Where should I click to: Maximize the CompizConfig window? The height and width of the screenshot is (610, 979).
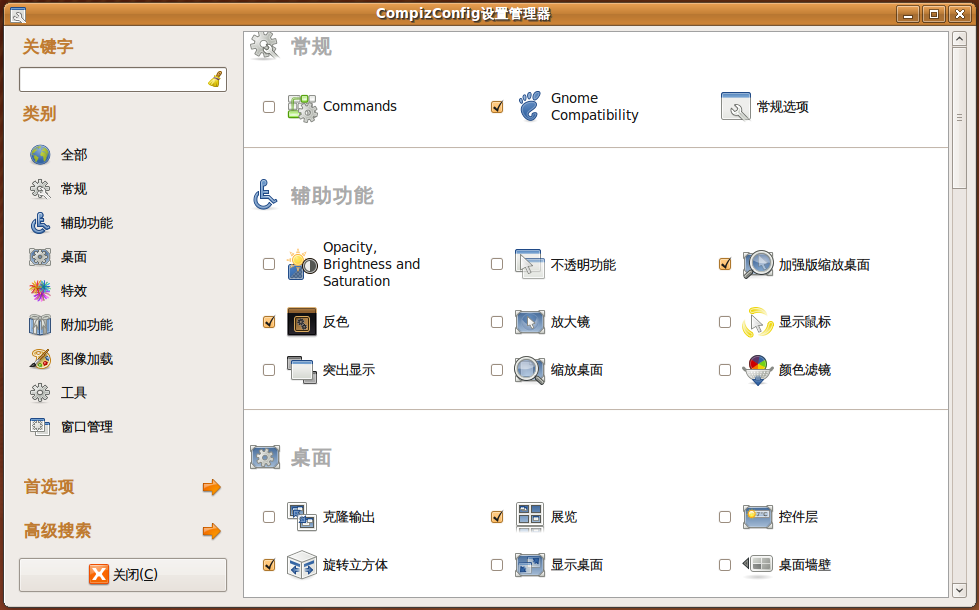click(x=934, y=14)
